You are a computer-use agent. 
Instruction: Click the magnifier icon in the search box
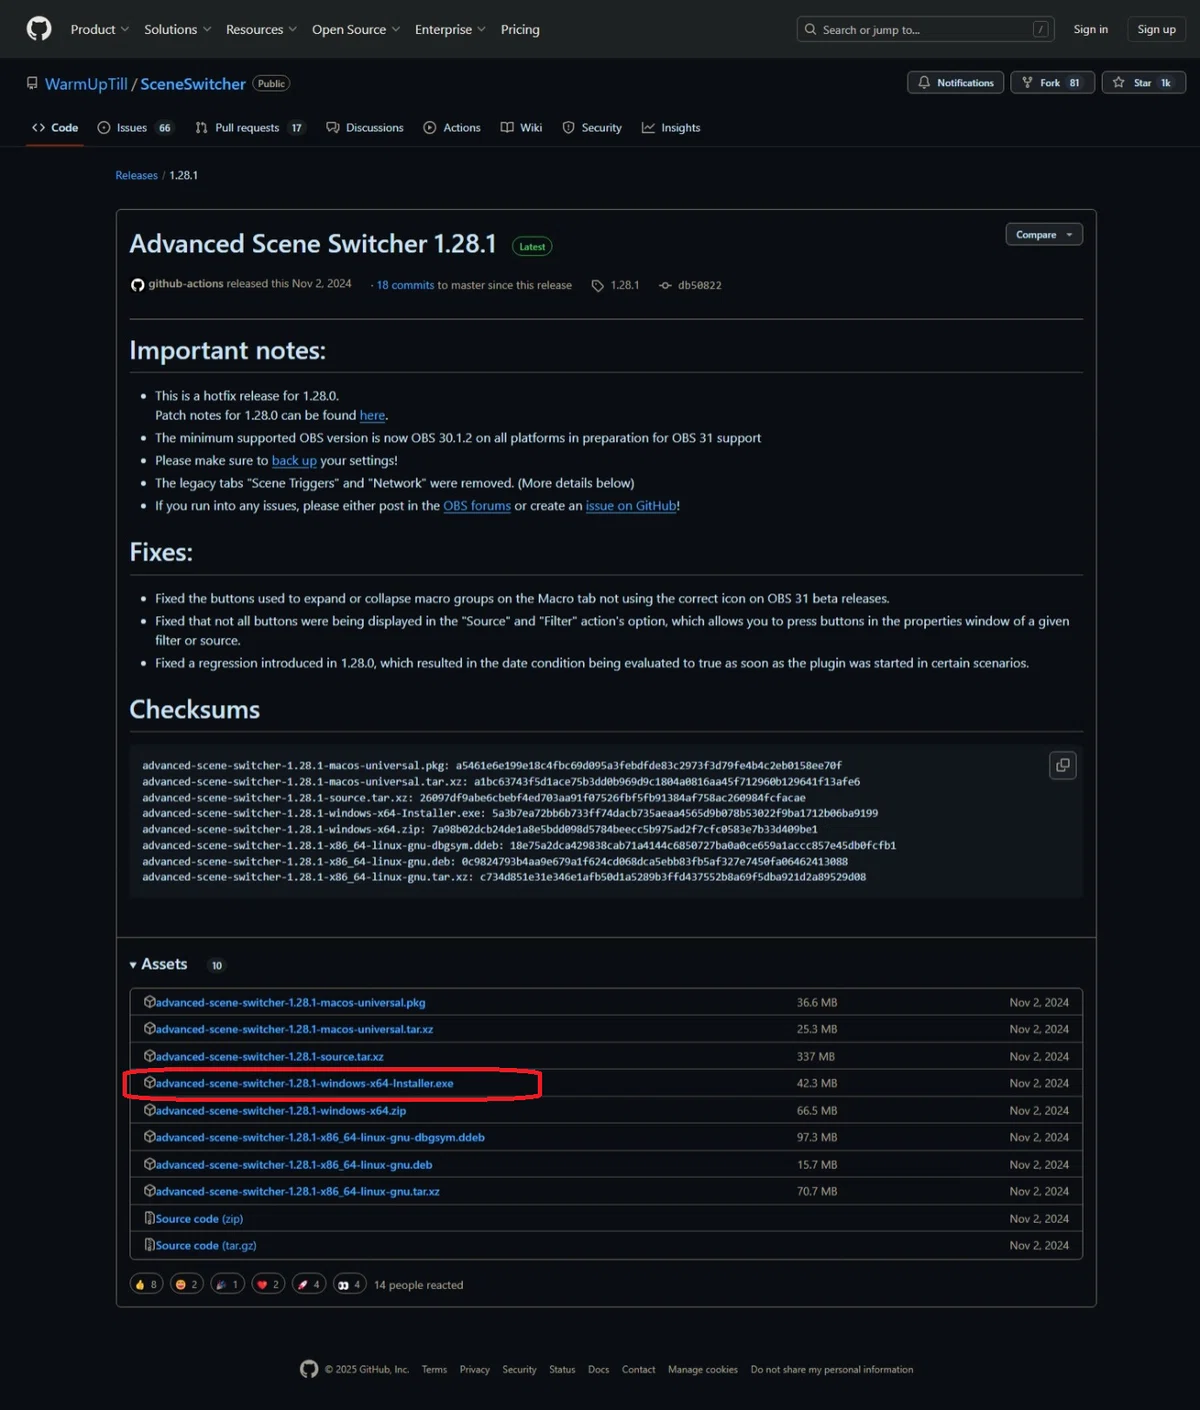coord(811,30)
